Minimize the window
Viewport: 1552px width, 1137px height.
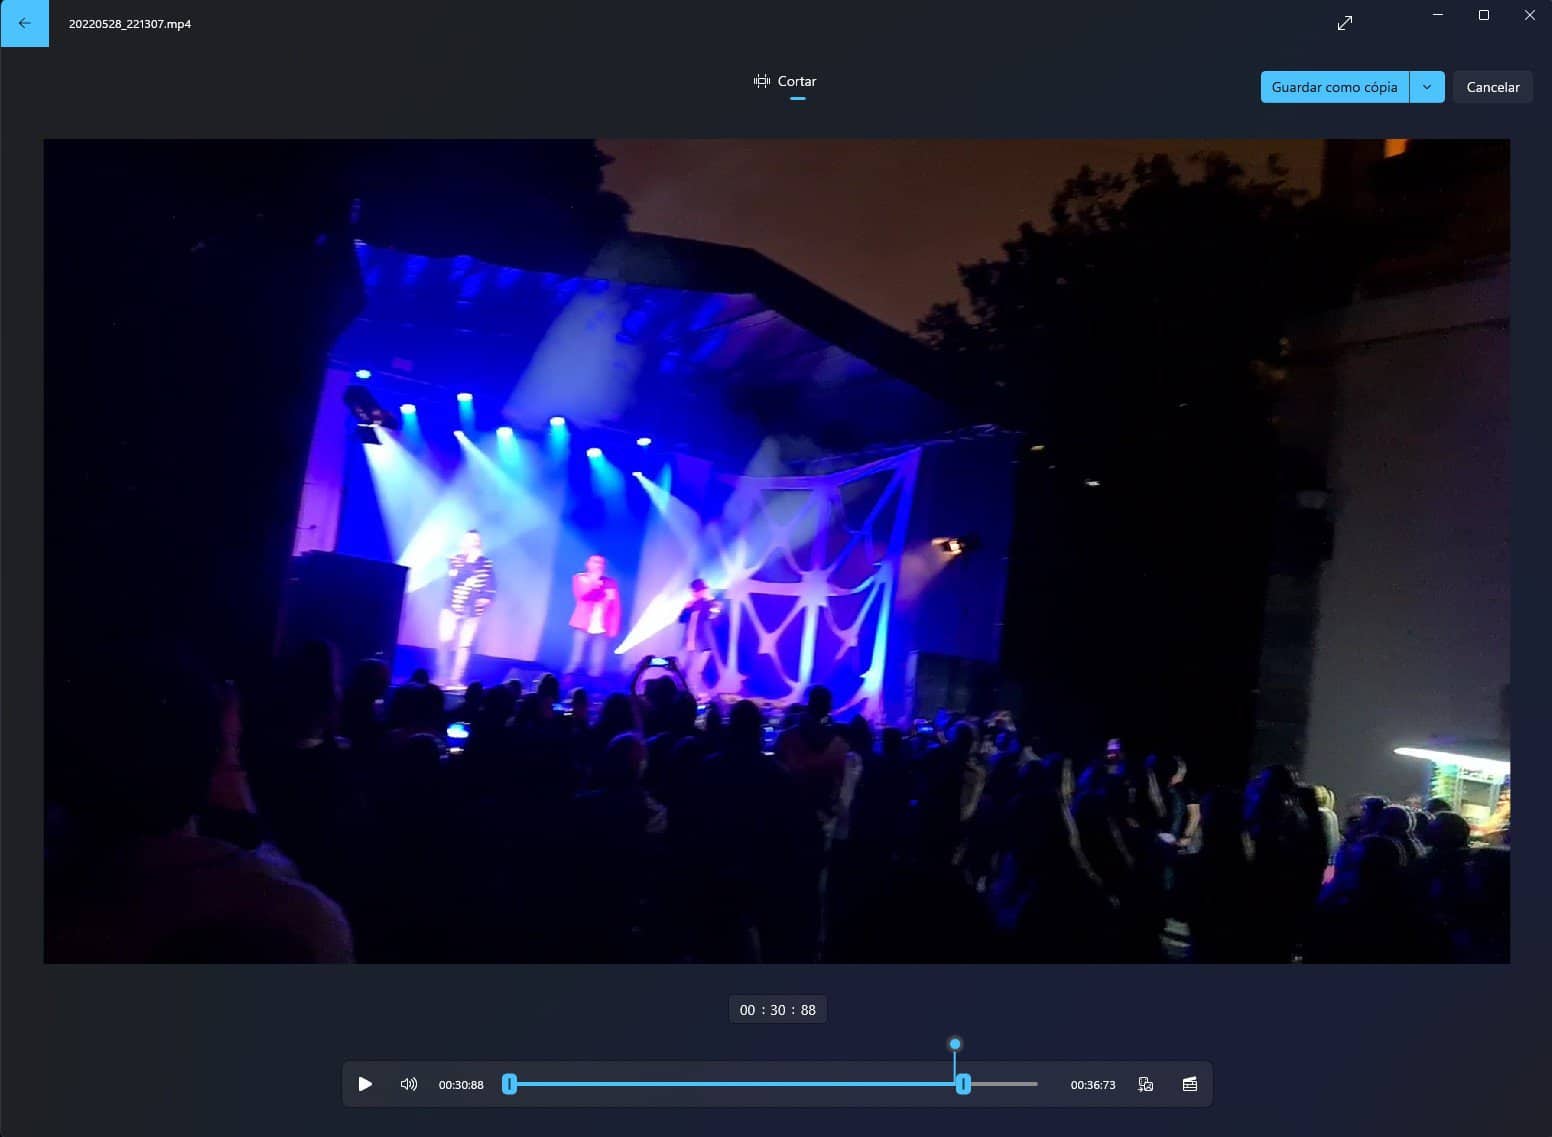(1438, 15)
